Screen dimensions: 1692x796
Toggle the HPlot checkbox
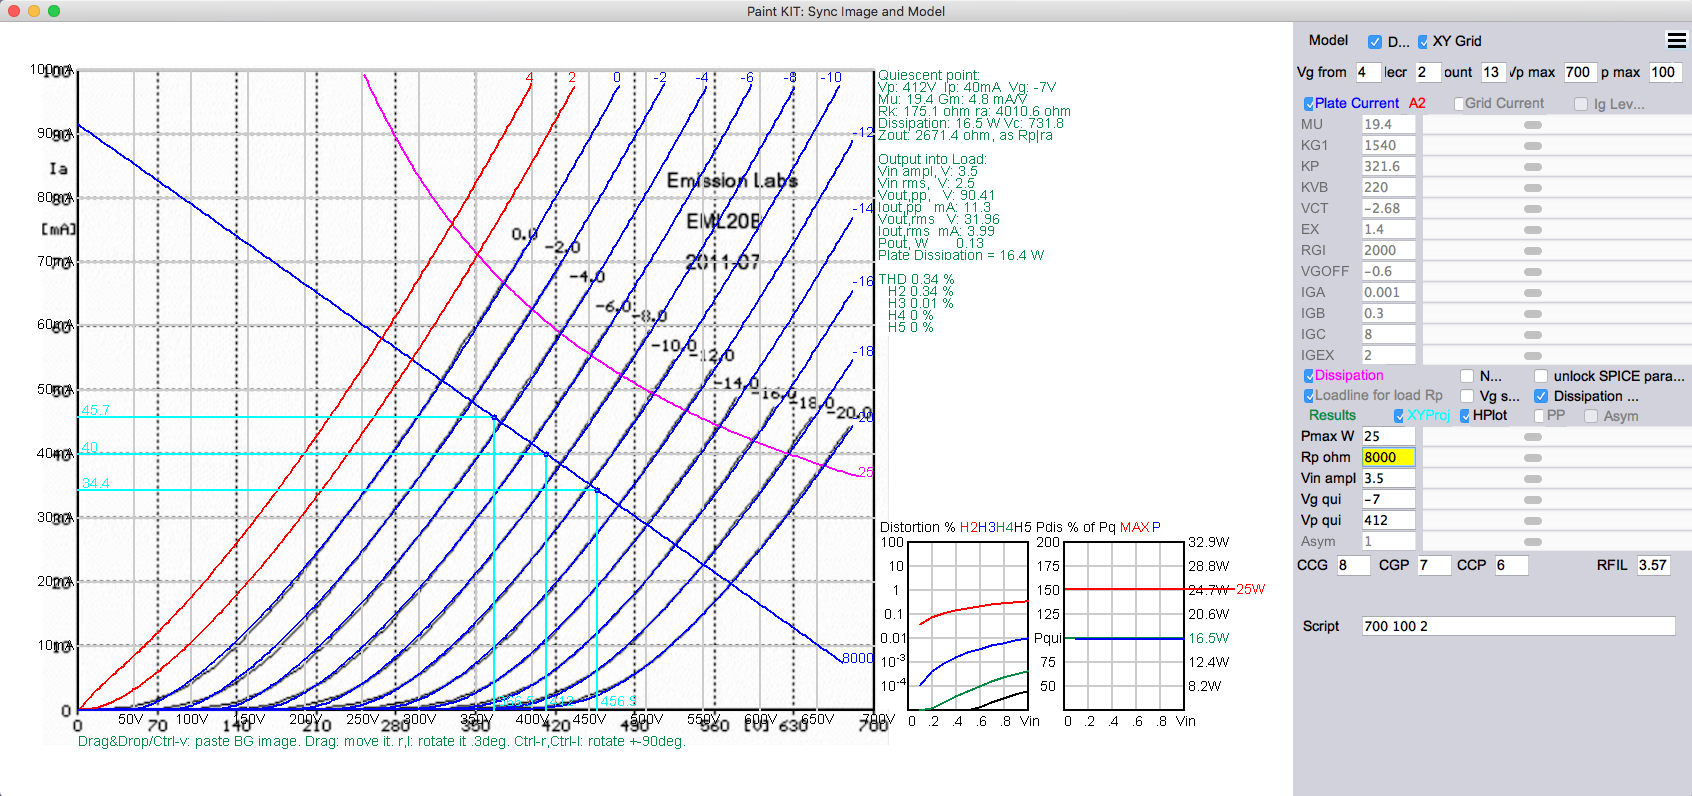click(1465, 416)
